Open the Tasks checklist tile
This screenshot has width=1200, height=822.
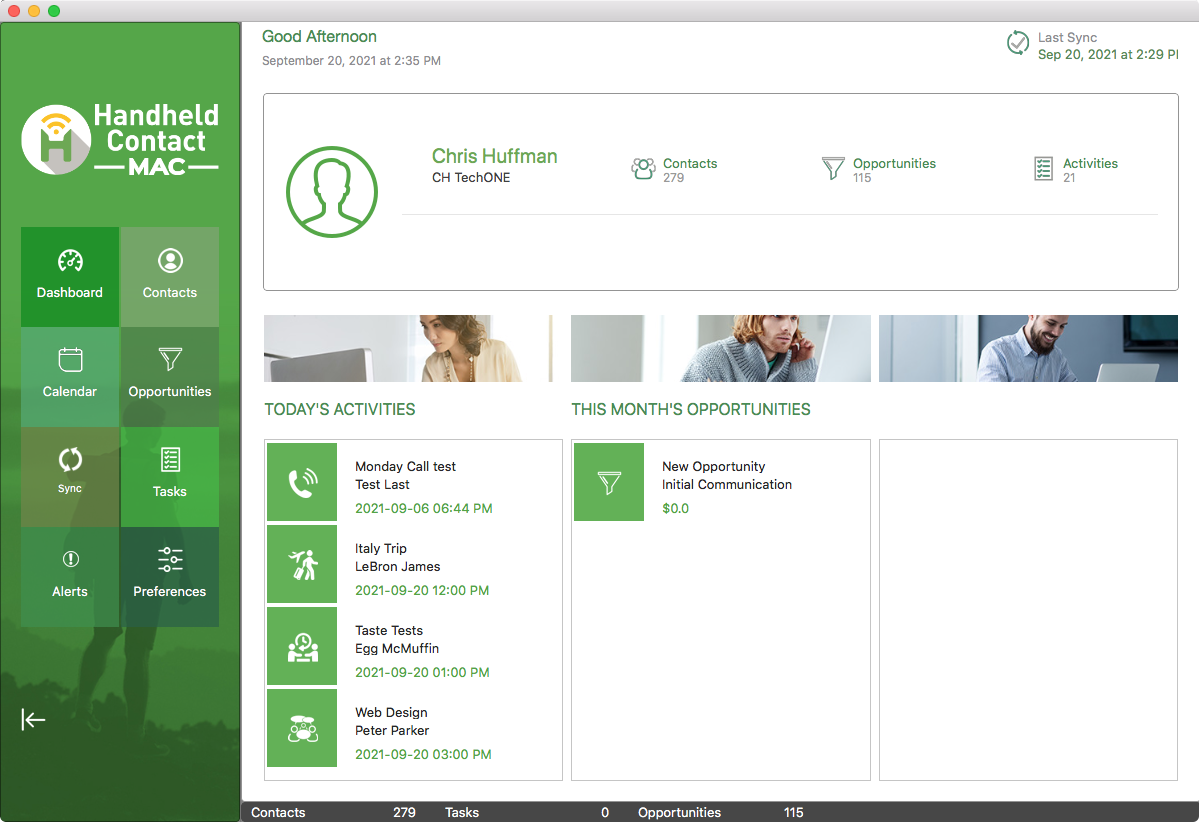(170, 476)
